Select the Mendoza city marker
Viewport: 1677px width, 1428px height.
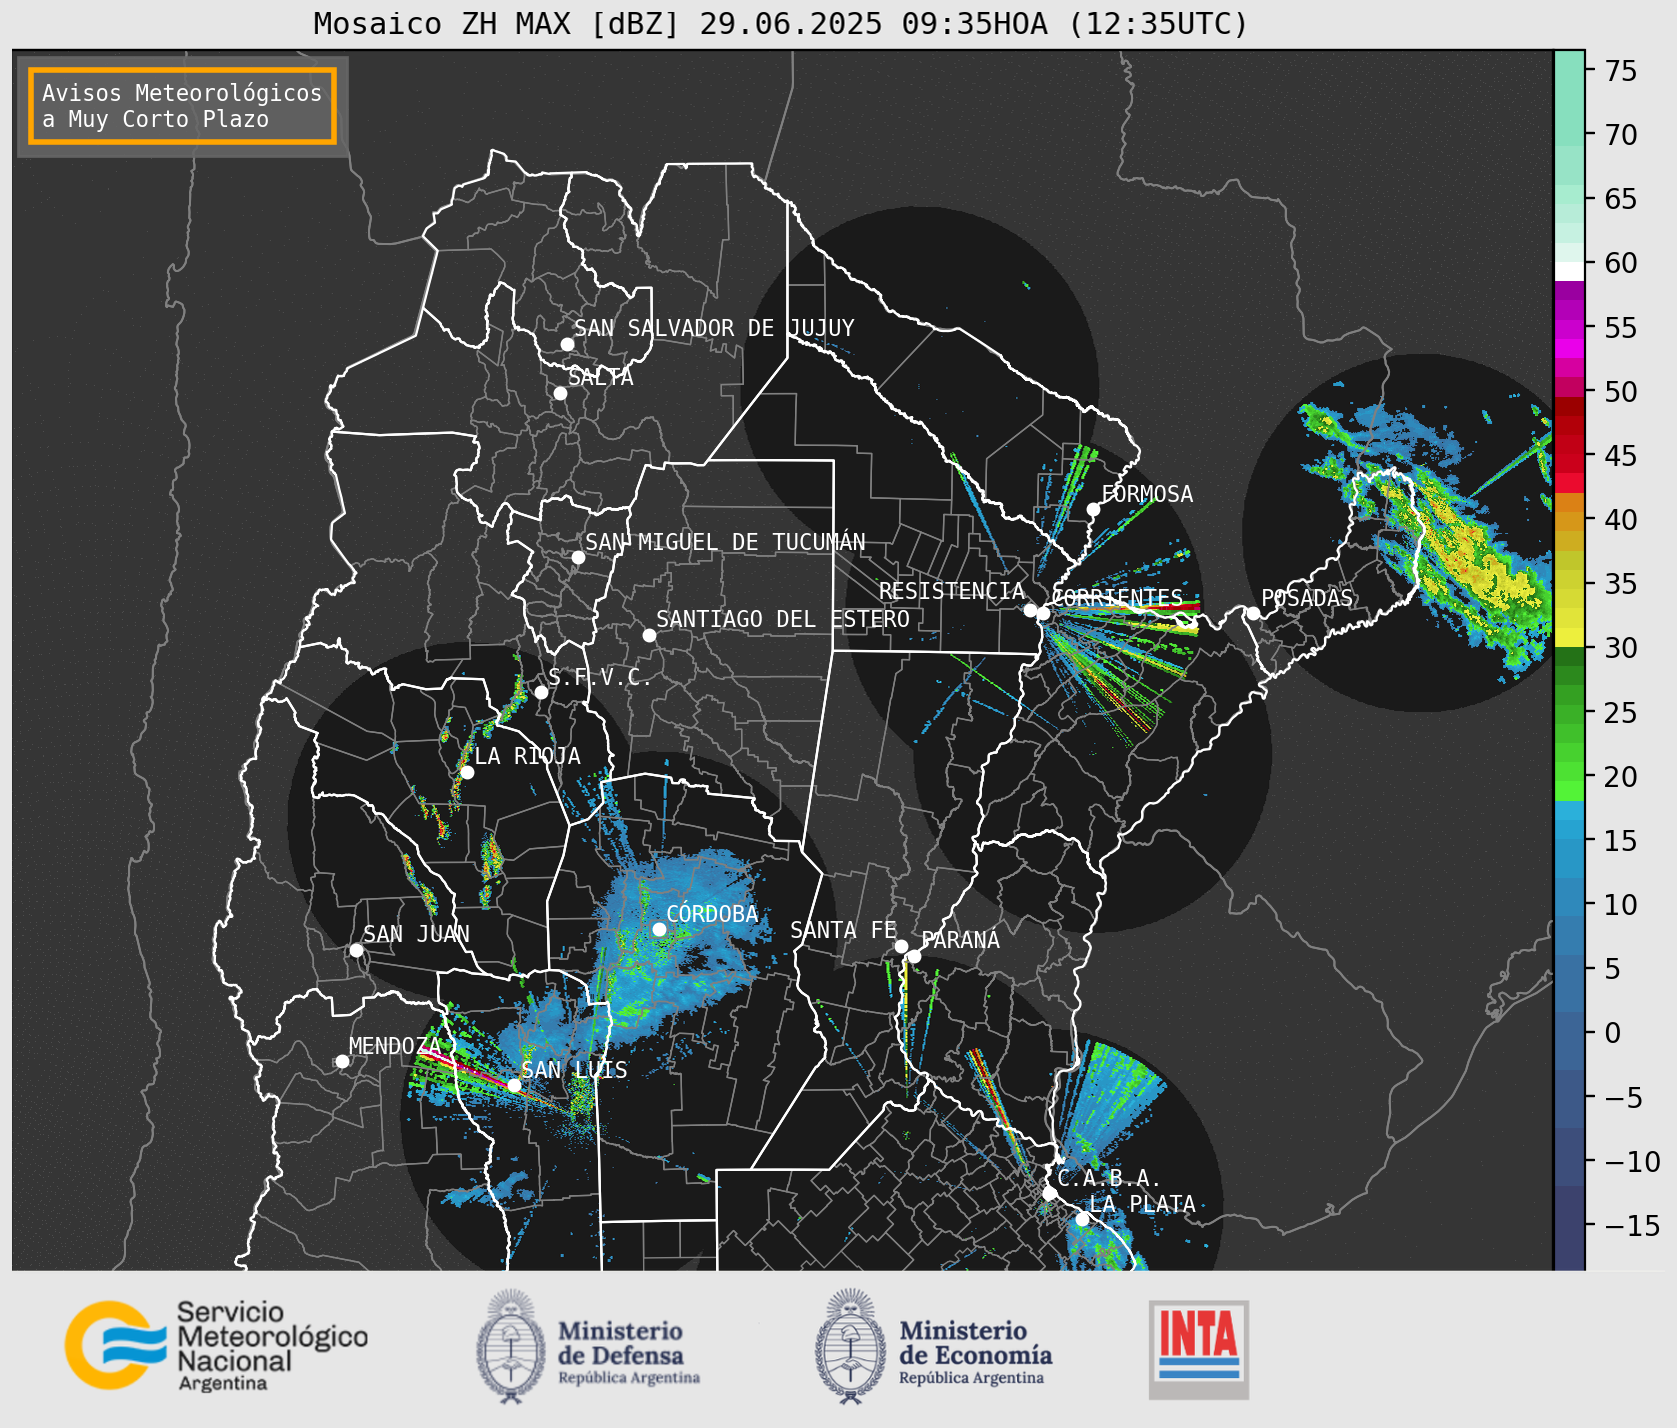point(342,1061)
